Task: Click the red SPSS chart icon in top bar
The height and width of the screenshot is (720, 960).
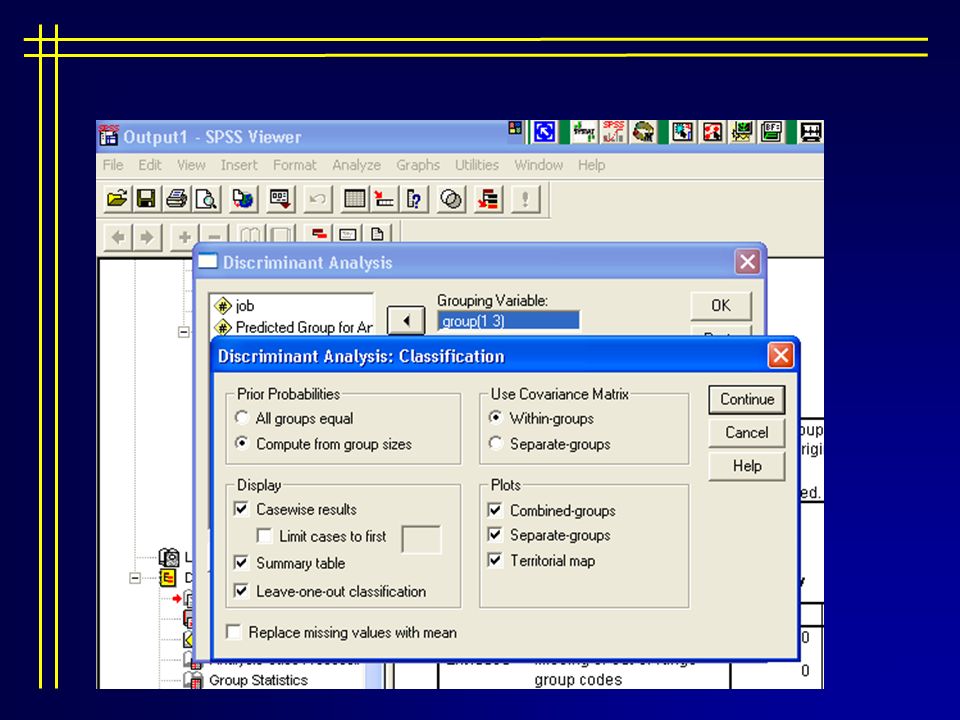Action: 613,132
